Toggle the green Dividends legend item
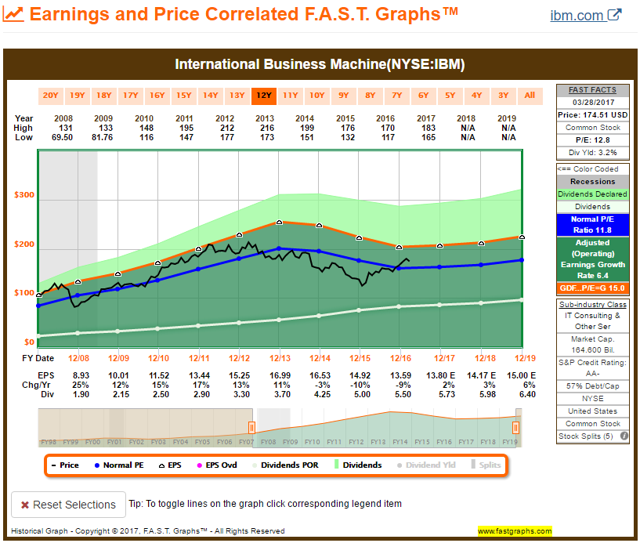 coord(358,465)
